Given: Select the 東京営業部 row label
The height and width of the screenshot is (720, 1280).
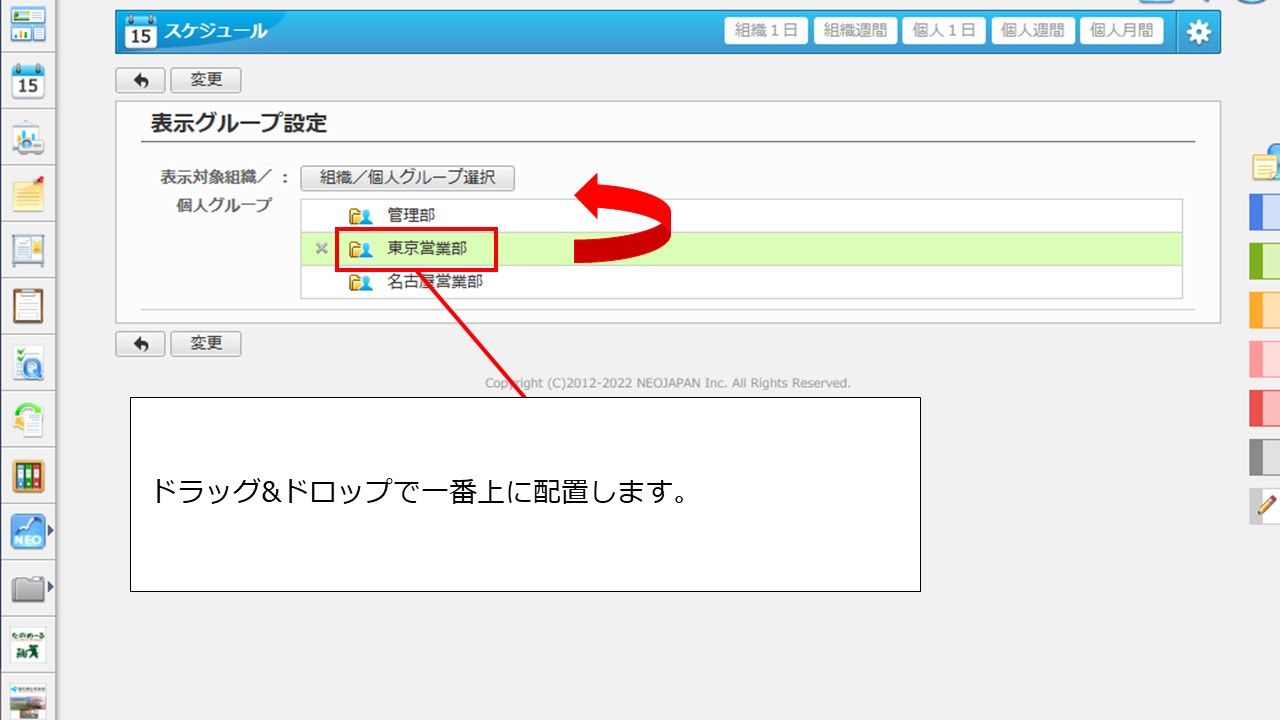Looking at the screenshot, I should 427,248.
